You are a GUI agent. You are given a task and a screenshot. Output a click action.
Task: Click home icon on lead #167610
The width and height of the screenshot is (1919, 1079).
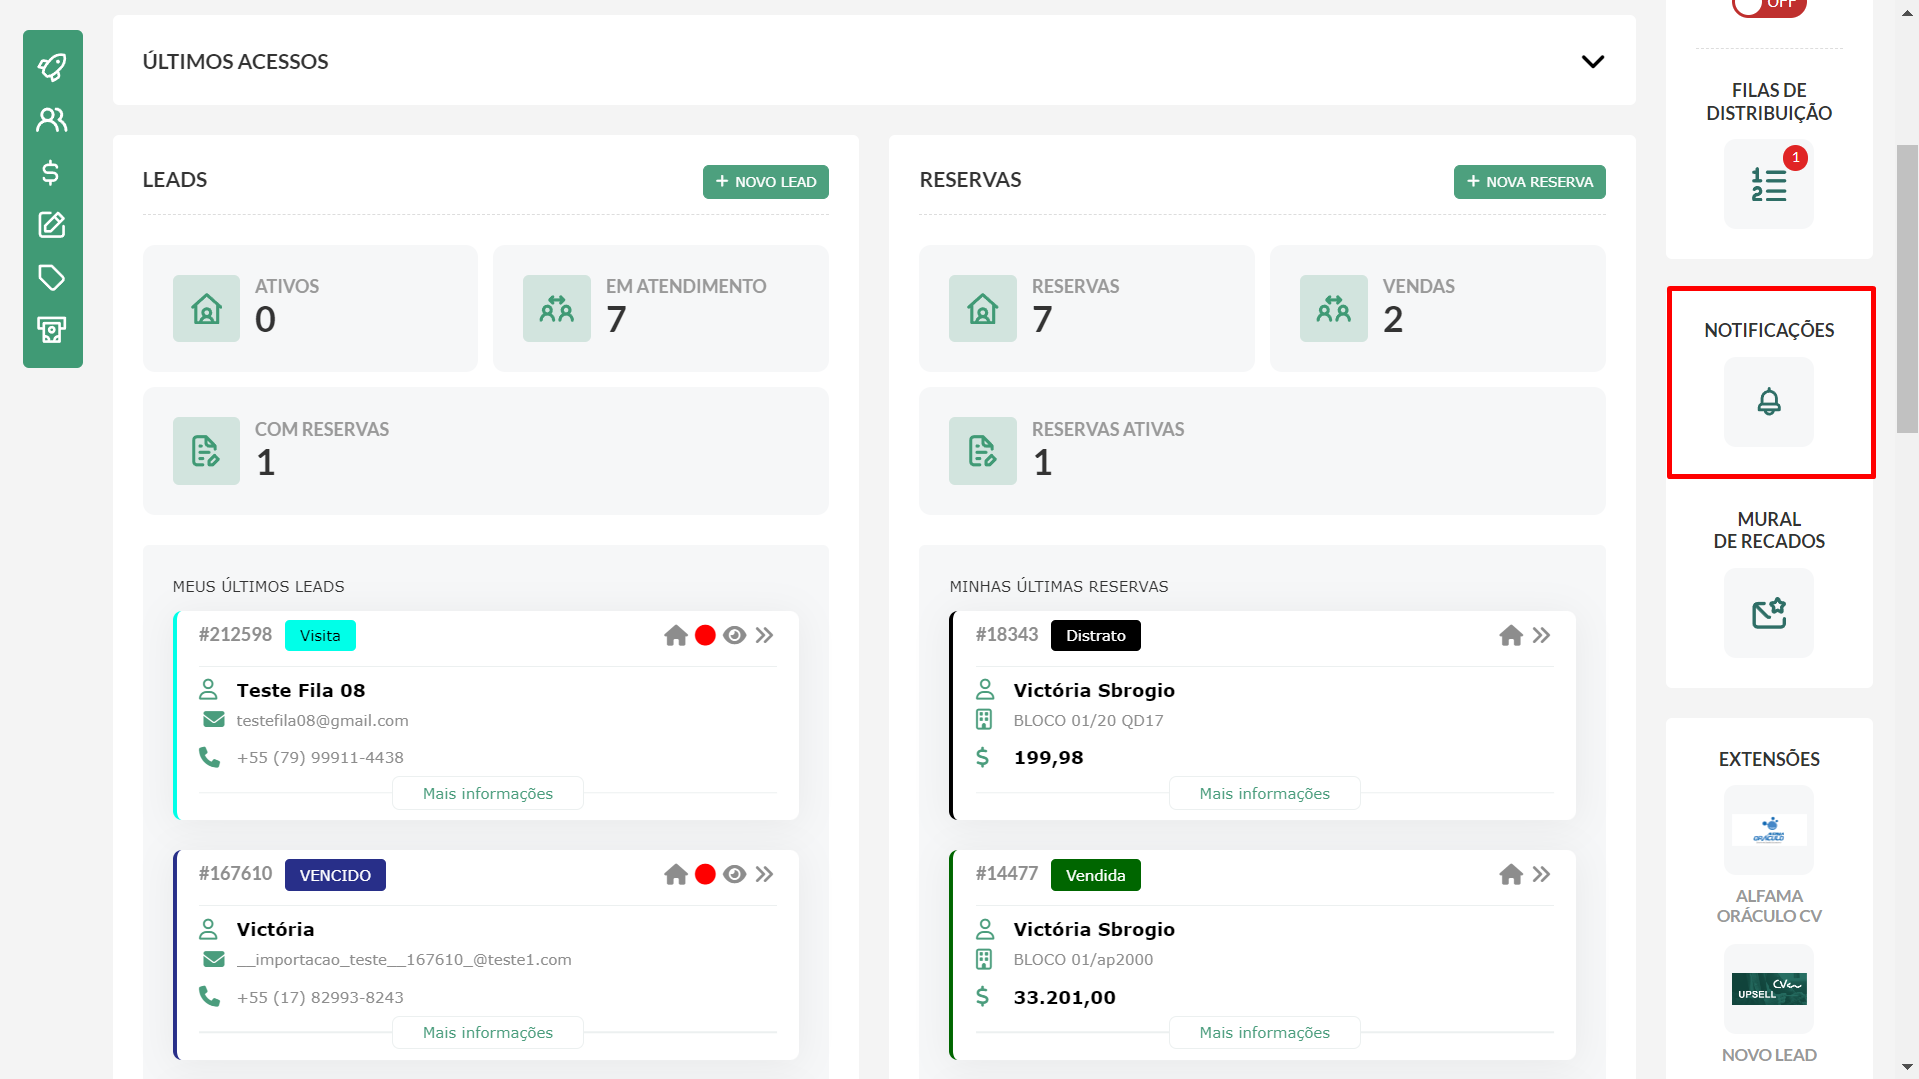click(x=676, y=875)
